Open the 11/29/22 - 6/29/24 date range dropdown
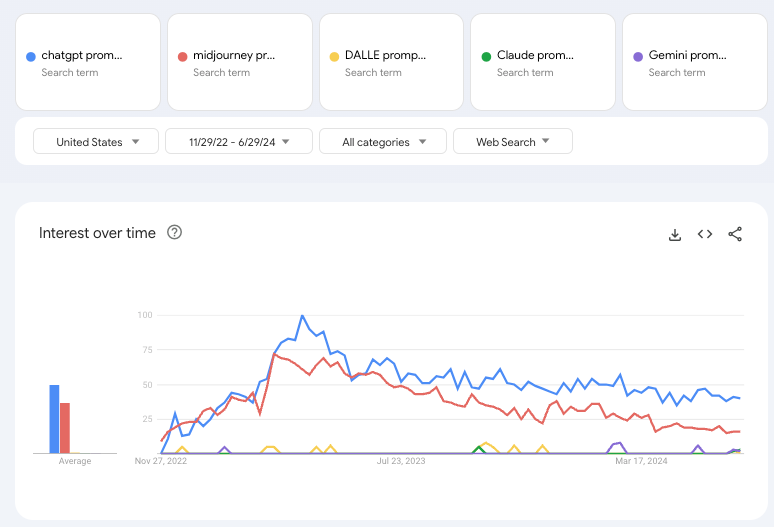 pos(239,142)
